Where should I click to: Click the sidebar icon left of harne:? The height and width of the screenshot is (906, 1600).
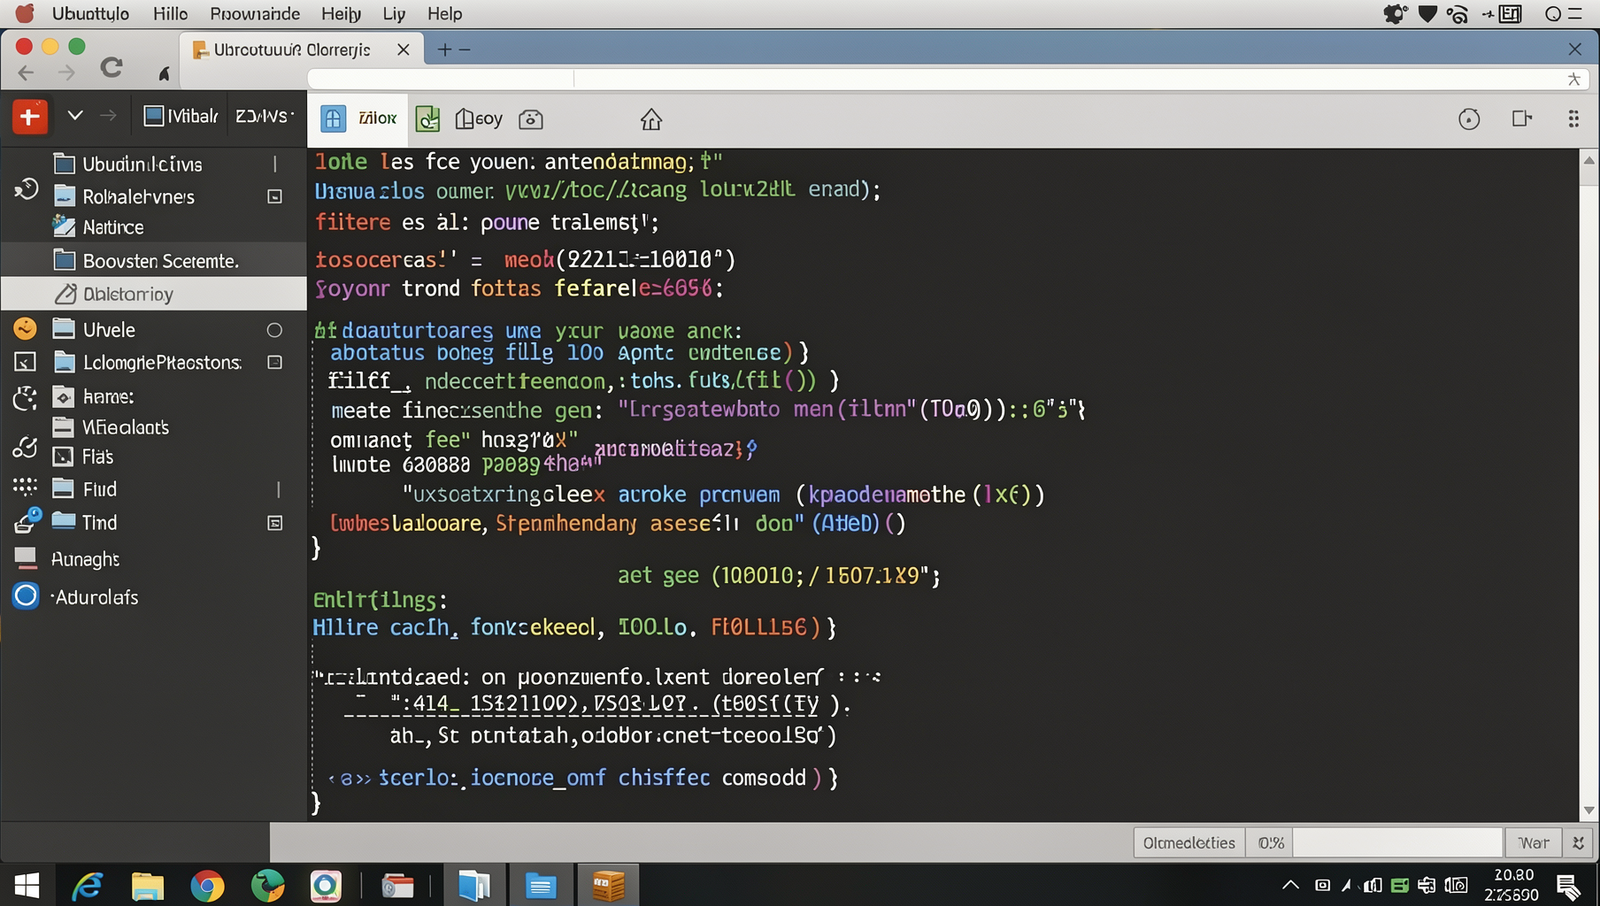point(25,398)
